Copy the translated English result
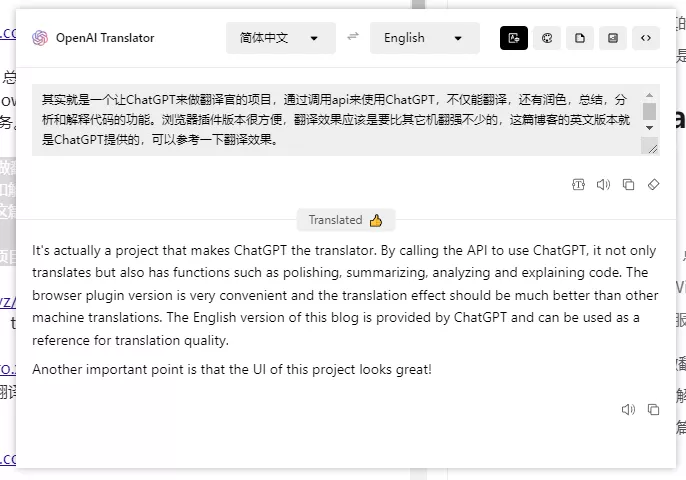686x480 pixels. point(654,409)
